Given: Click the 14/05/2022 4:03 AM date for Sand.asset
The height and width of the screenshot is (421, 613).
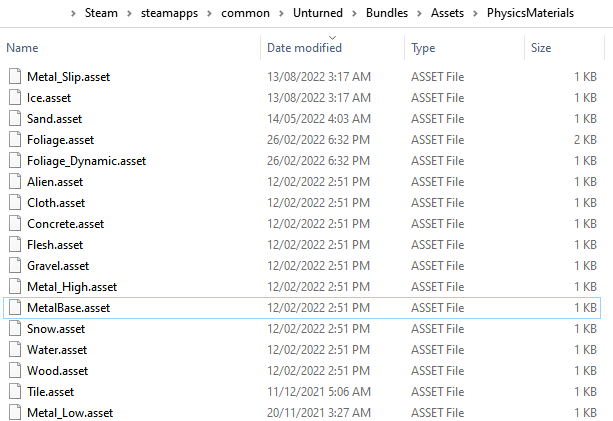Looking at the screenshot, I should (319, 119).
